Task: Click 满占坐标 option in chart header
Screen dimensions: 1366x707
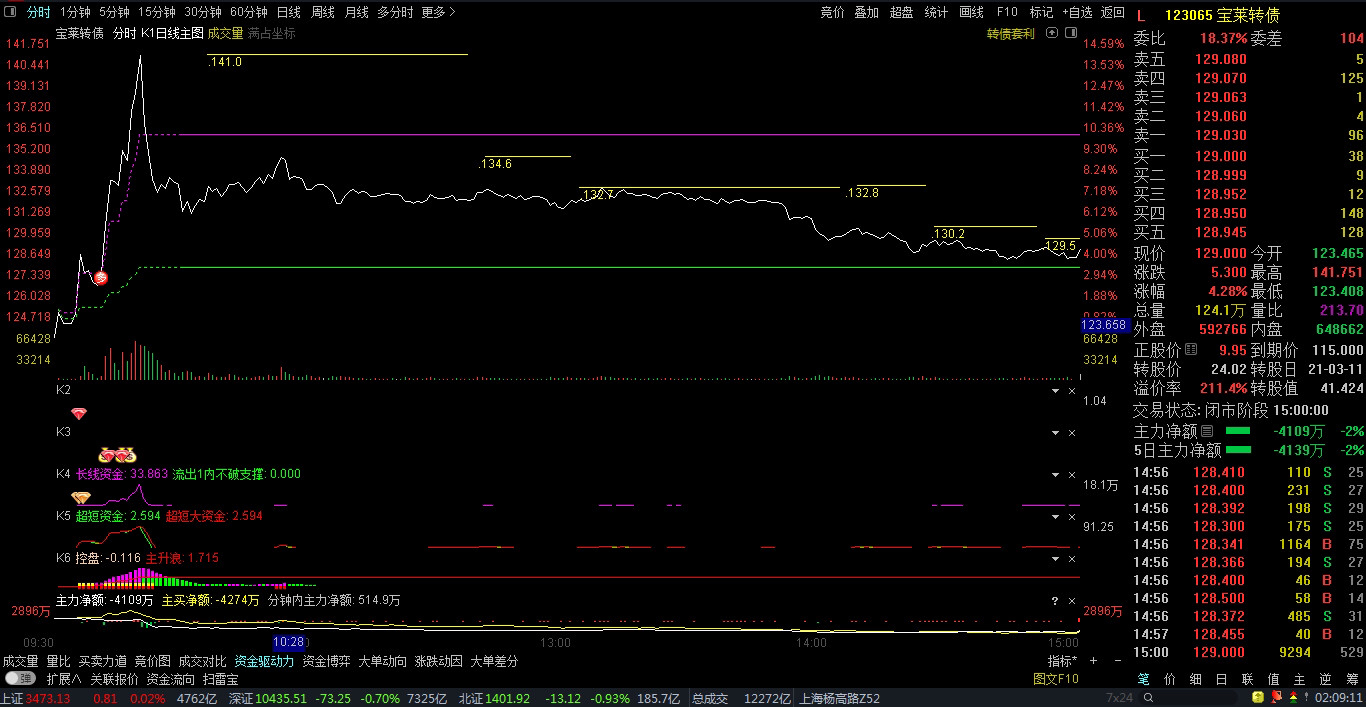Action: click(x=272, y=33)
